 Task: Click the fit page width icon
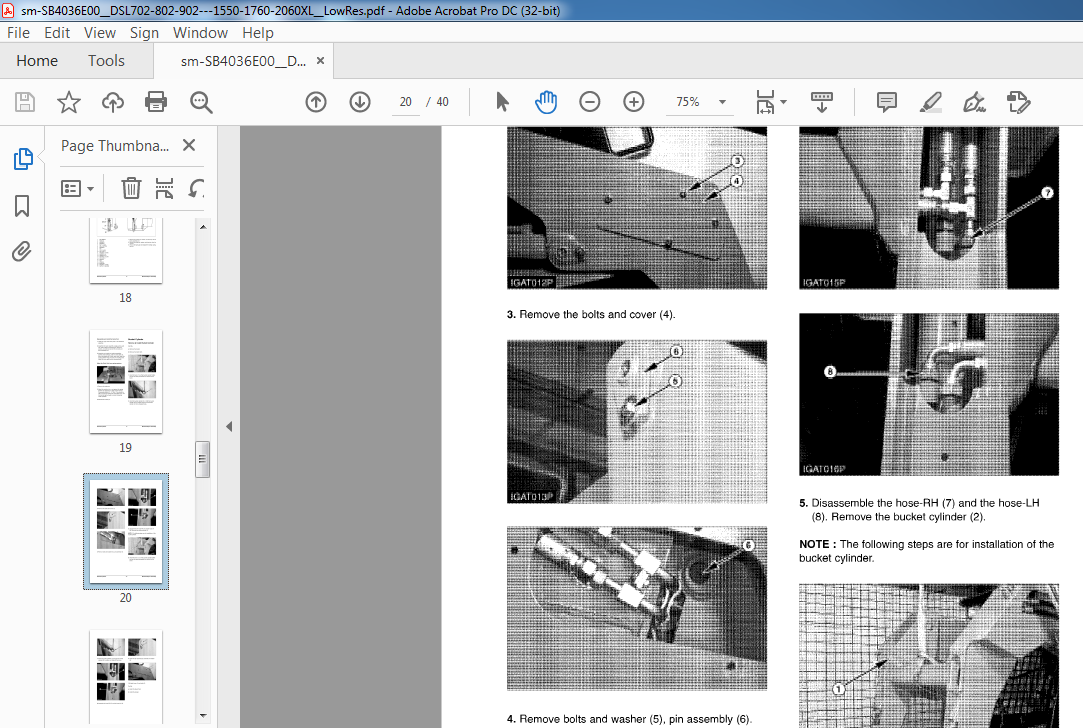765,102
